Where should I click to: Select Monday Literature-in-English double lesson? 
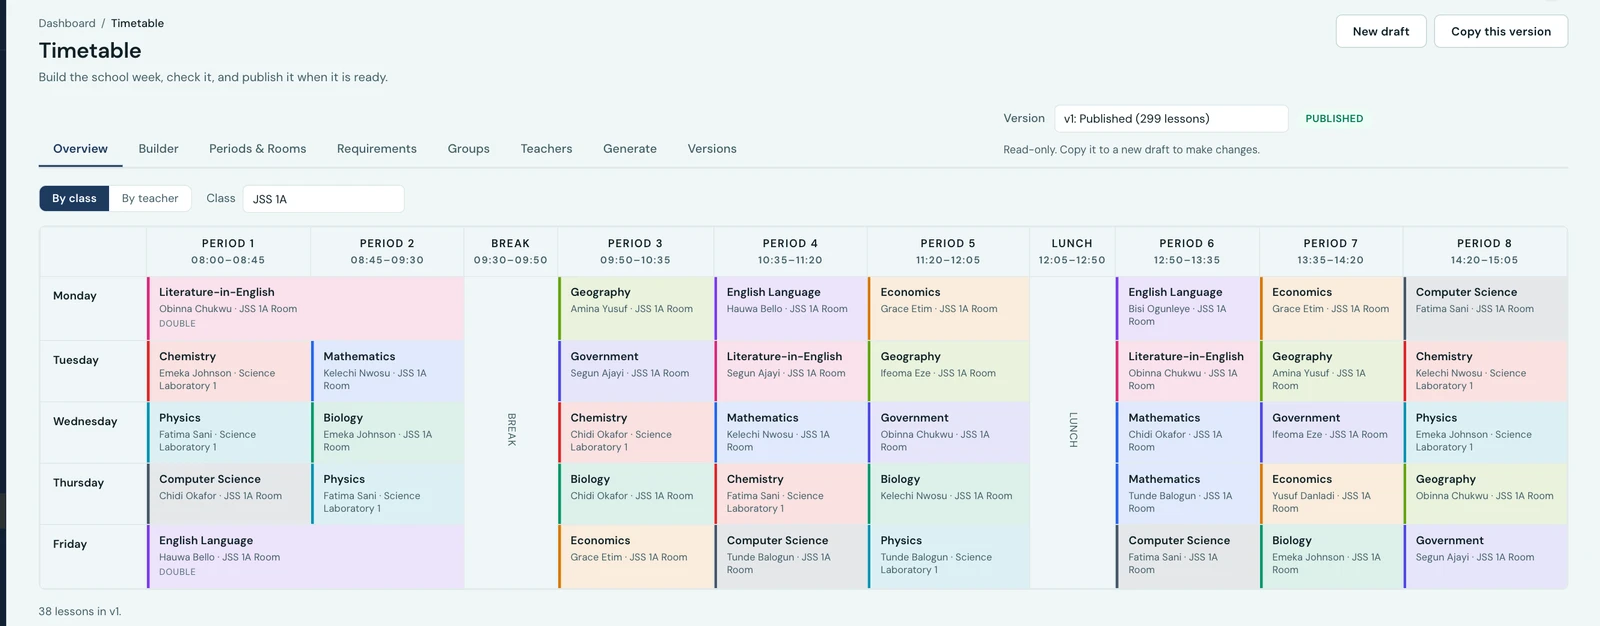tap(305, 308)
